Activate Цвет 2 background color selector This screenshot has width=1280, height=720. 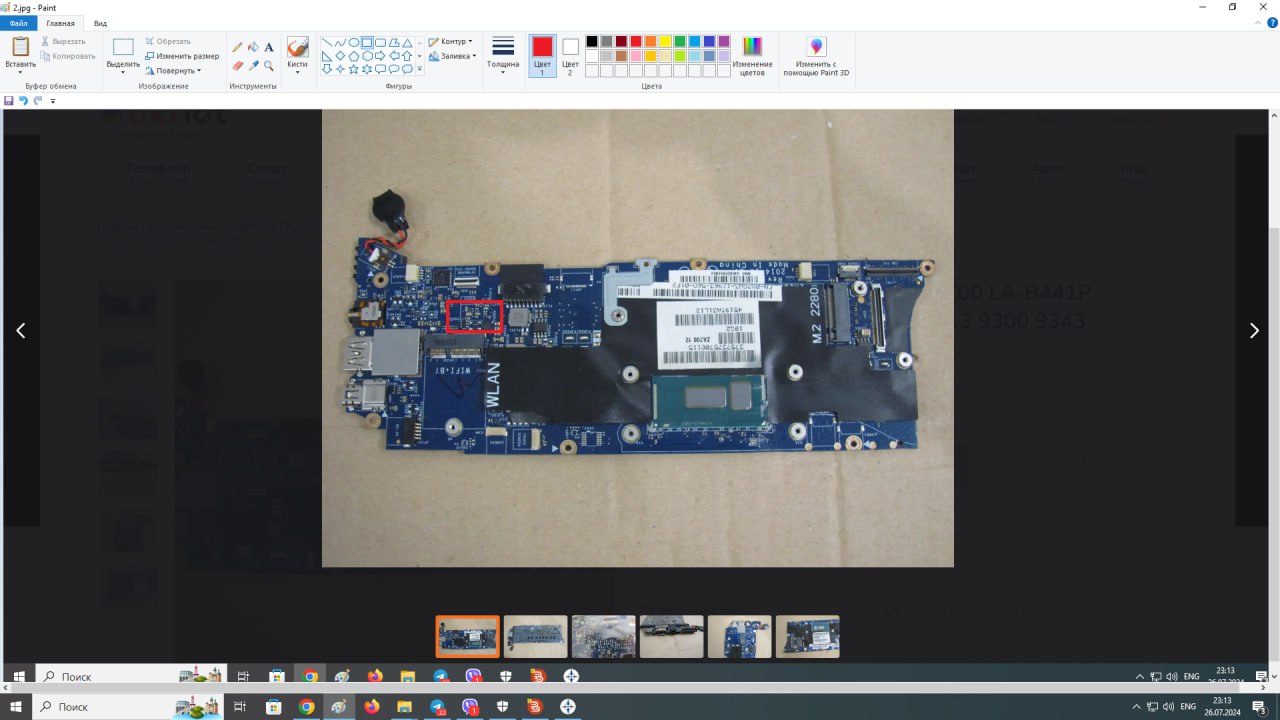tap(570, 55)
